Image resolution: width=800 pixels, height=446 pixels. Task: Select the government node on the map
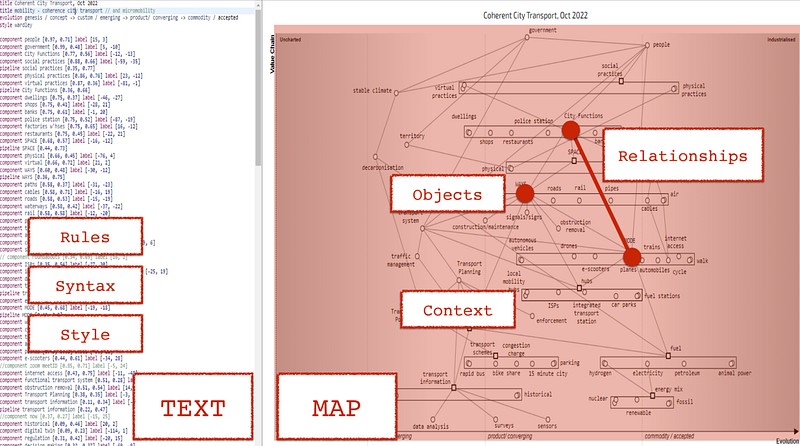click(527, 37)
